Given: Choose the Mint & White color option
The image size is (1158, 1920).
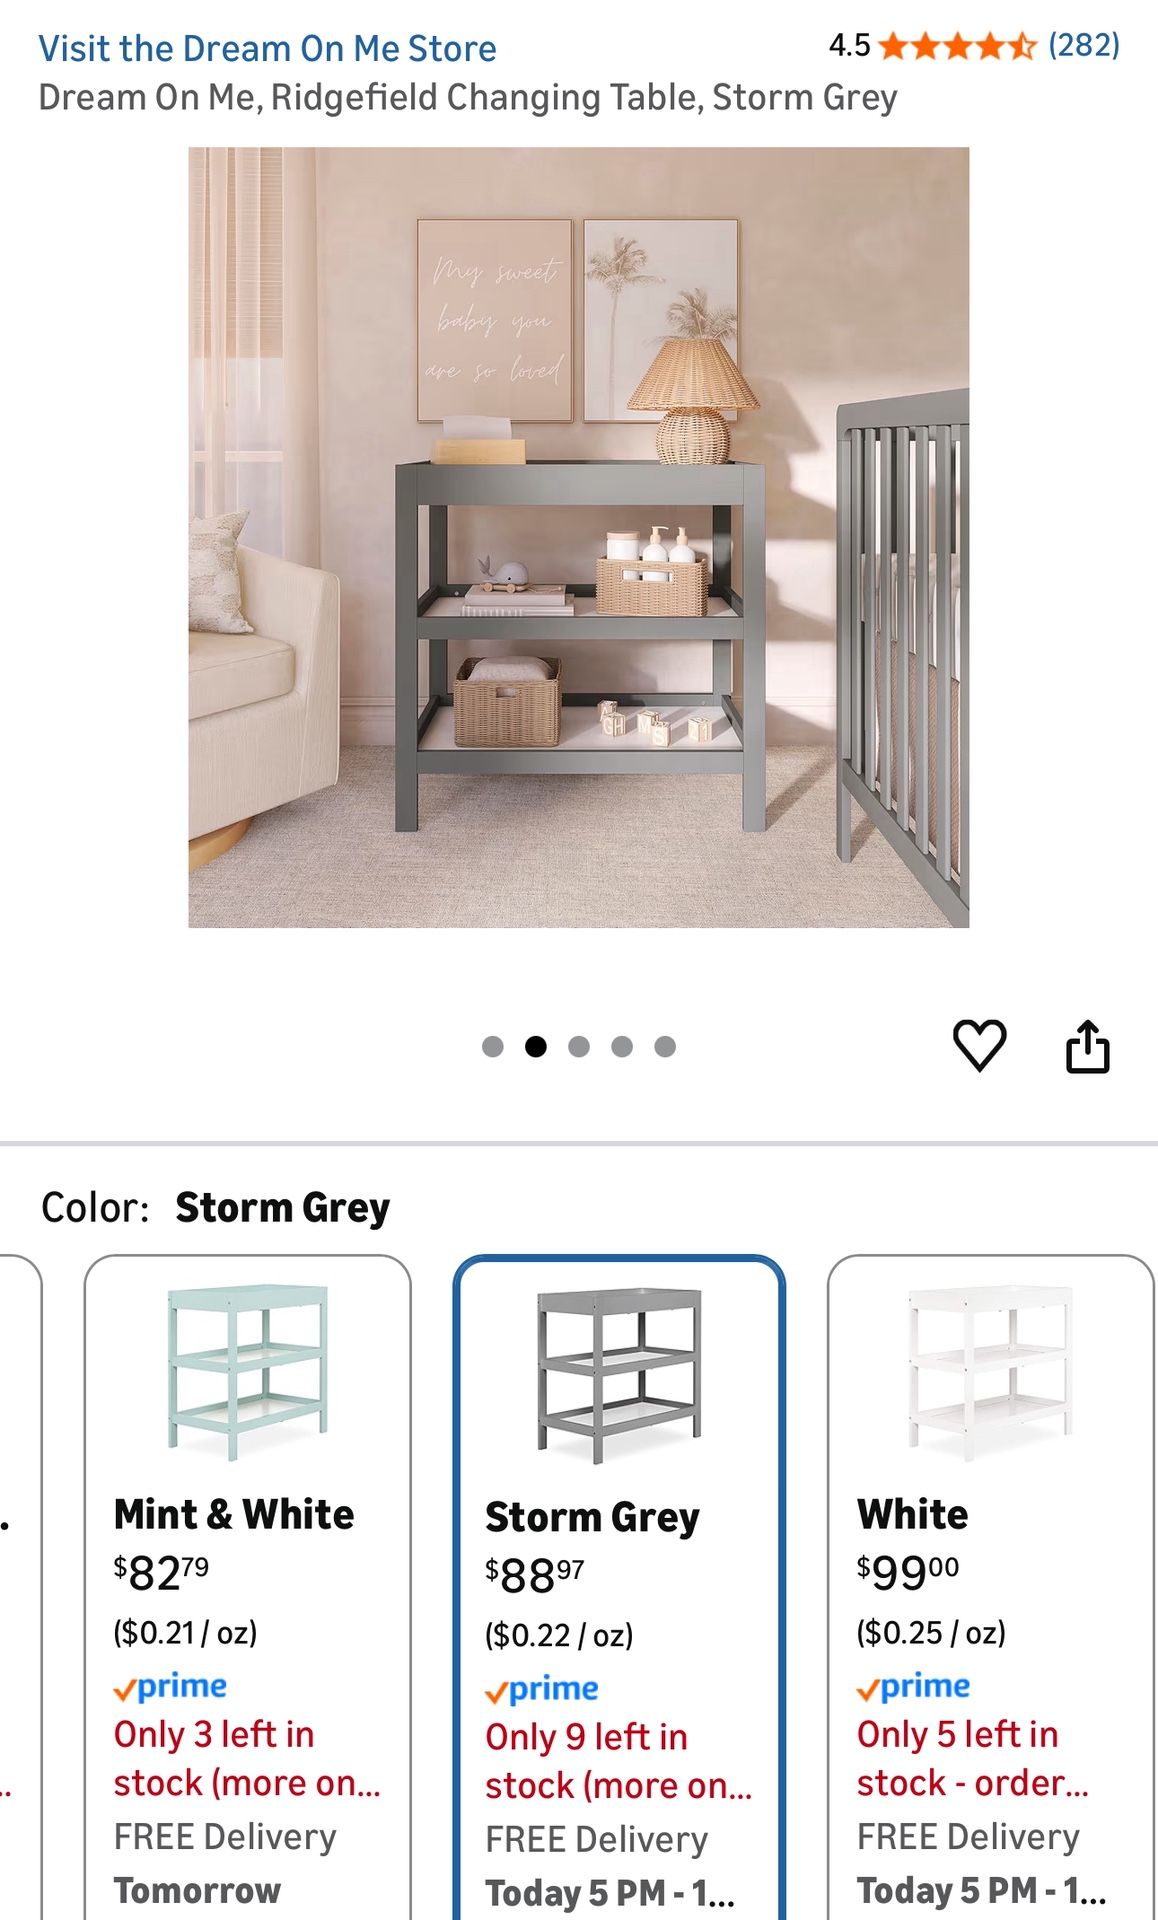Looking at the screenshot, I should (x=247, y=1588).
